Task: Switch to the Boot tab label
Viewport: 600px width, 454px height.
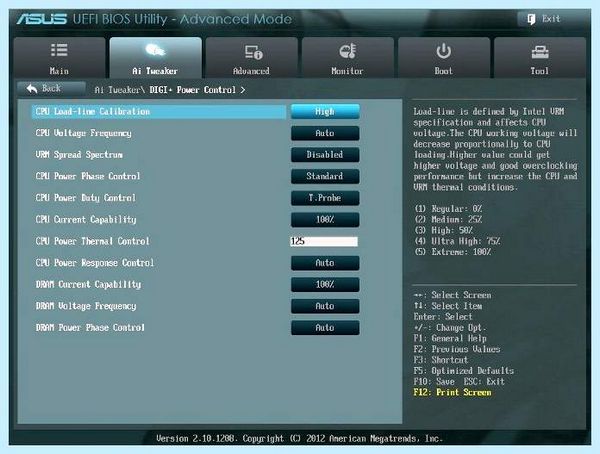Action: tap(443, 71)
